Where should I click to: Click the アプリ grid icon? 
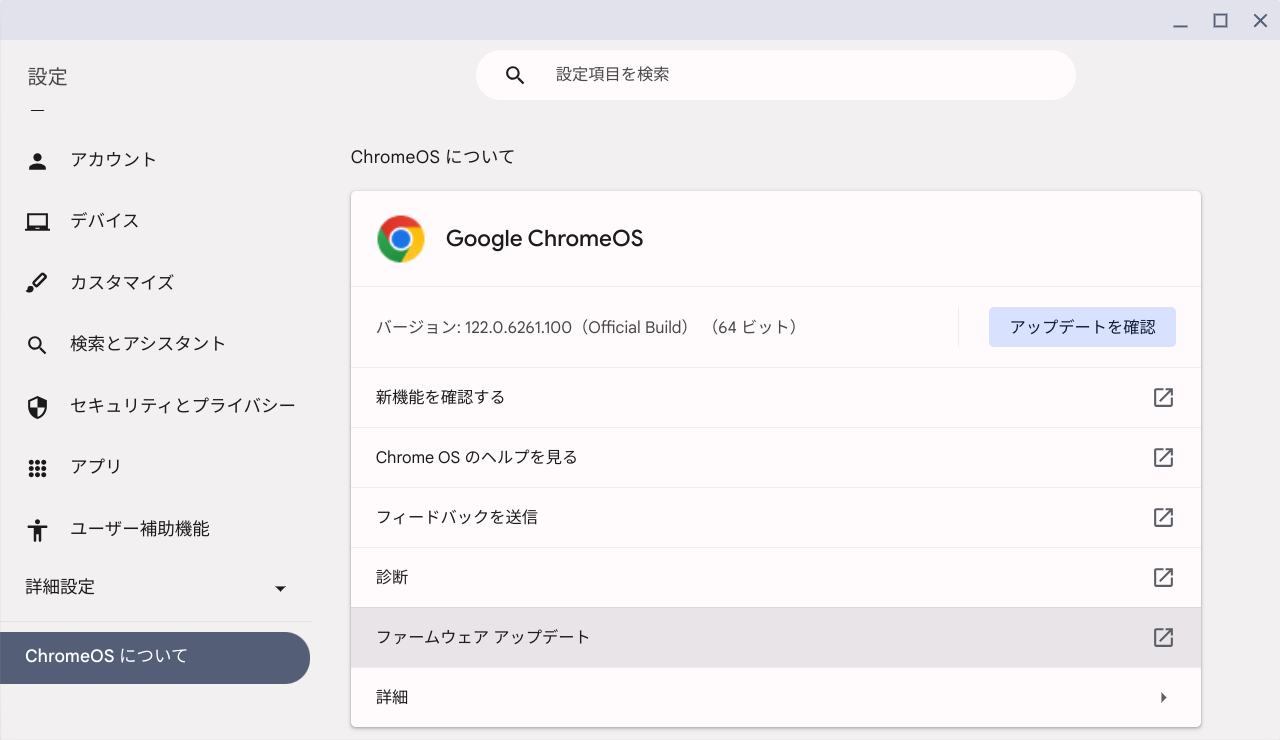(x=37, y=466)
